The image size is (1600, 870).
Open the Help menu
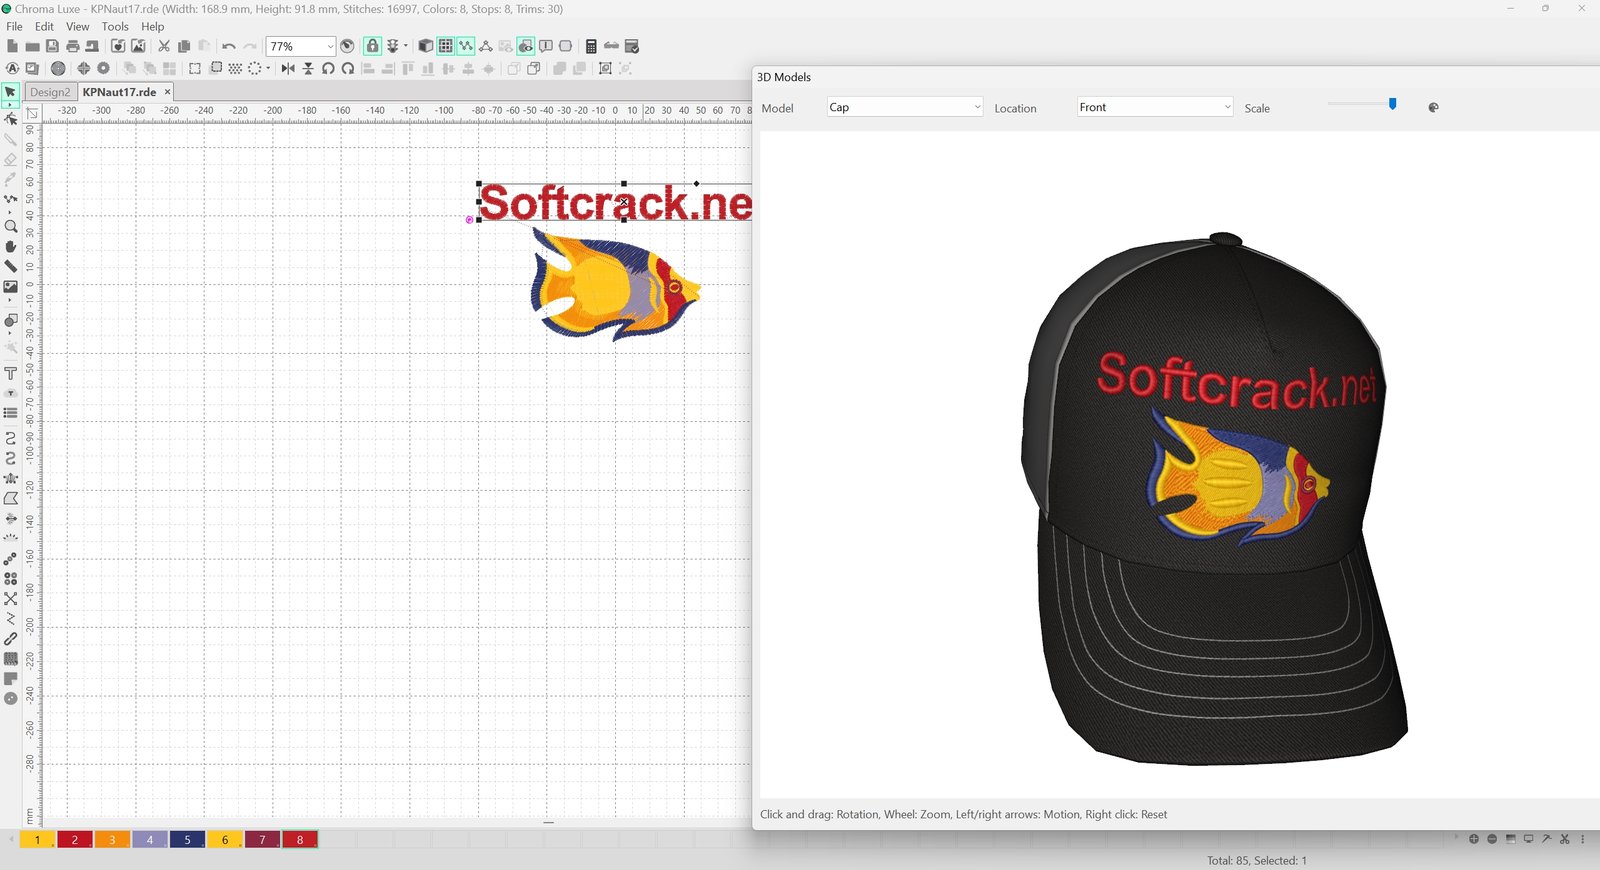(152, 27)
